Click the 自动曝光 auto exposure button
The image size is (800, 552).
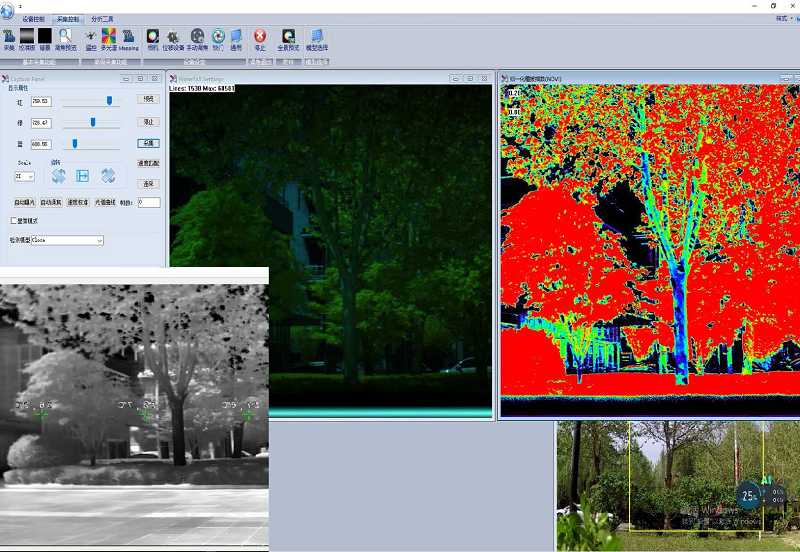tap(25, 202)
